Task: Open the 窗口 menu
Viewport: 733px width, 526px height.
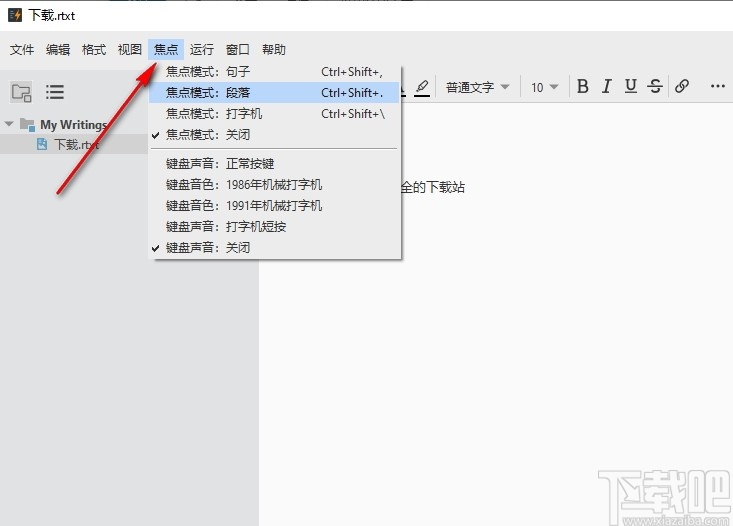Action: (237, 50)
